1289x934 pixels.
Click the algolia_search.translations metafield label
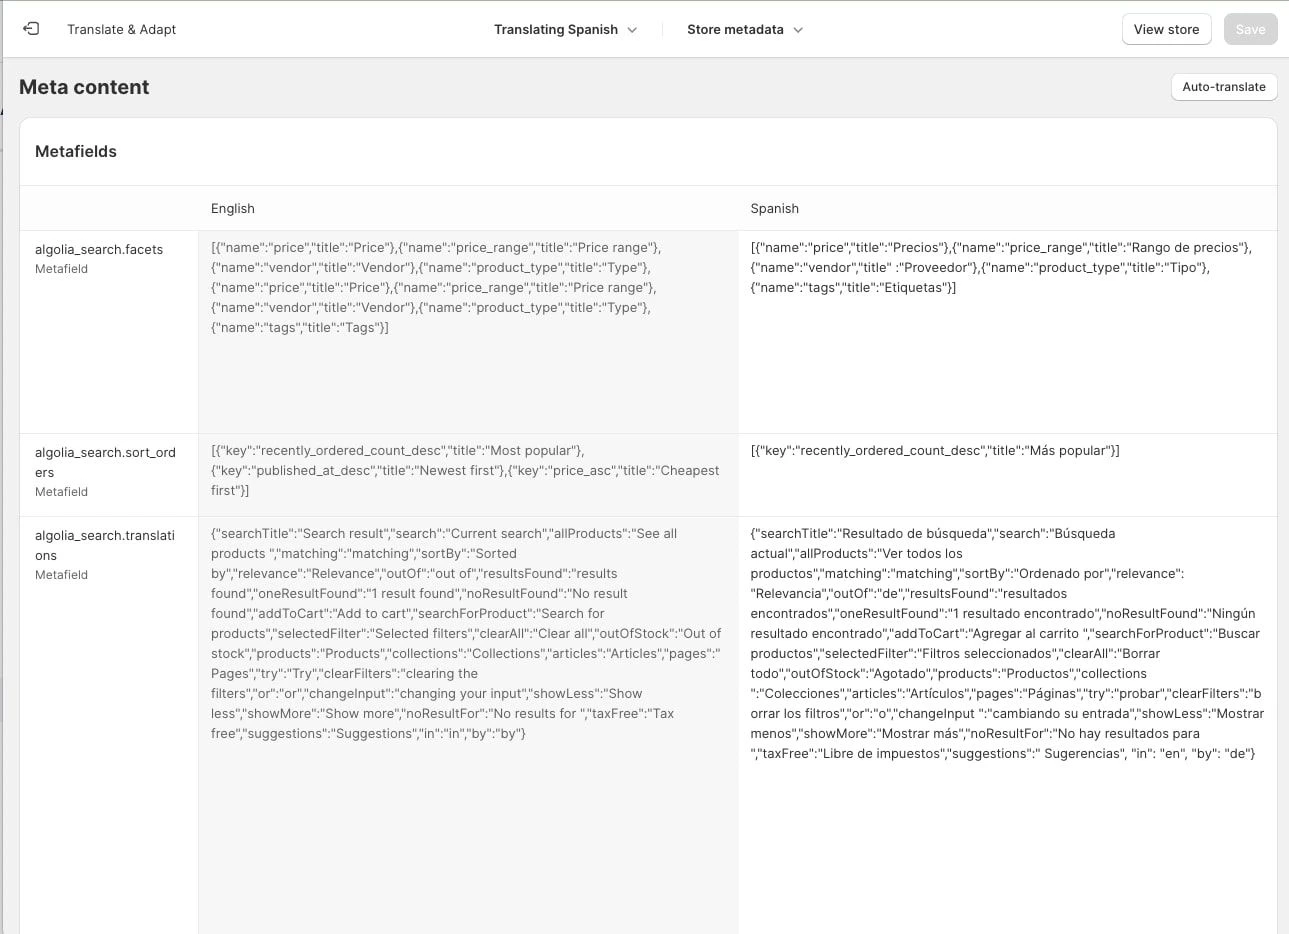click(104, 545)
